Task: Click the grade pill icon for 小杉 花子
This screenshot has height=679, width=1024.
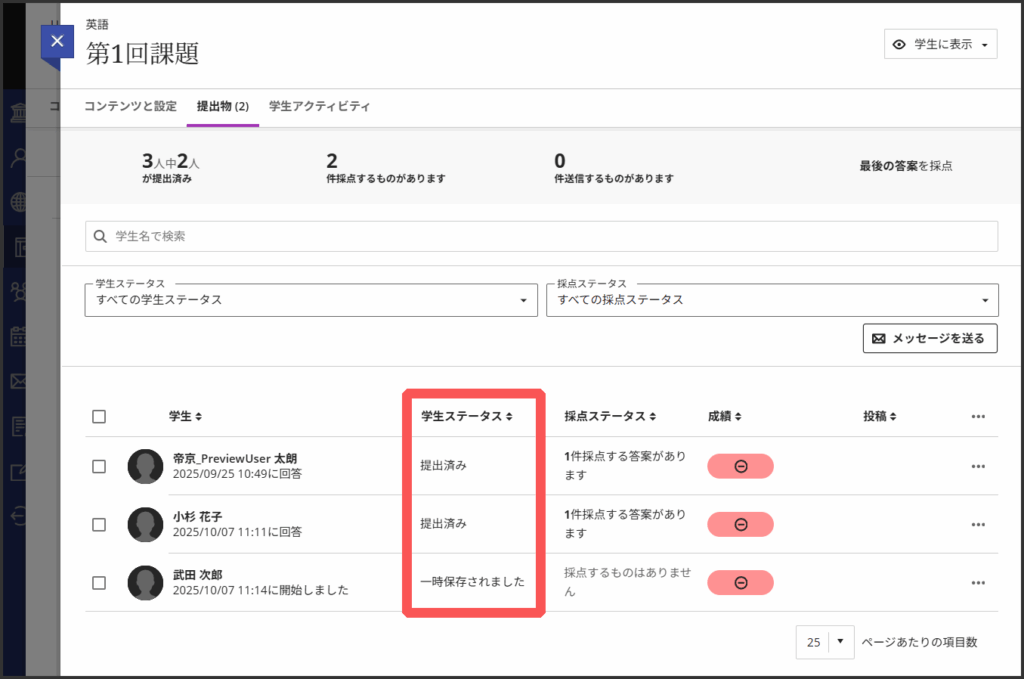Action: pos(740,524)
